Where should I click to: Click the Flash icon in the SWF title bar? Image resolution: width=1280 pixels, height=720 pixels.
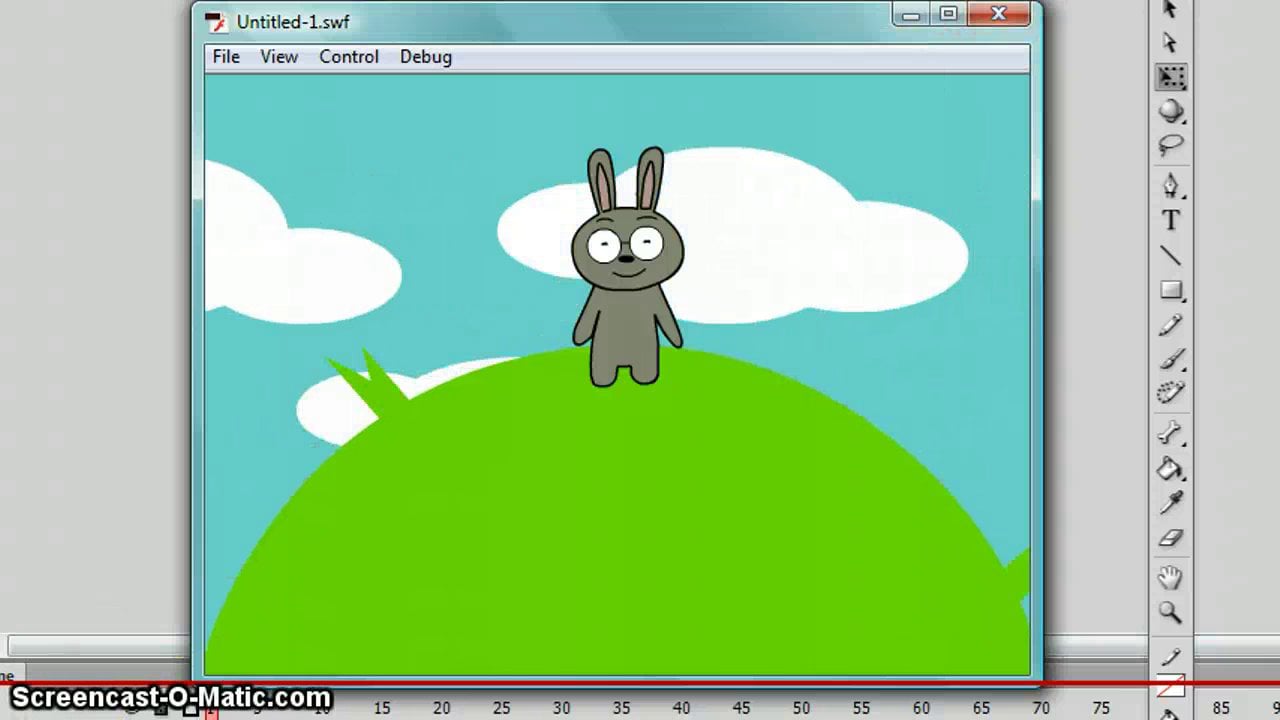click(x=216, y=22)
